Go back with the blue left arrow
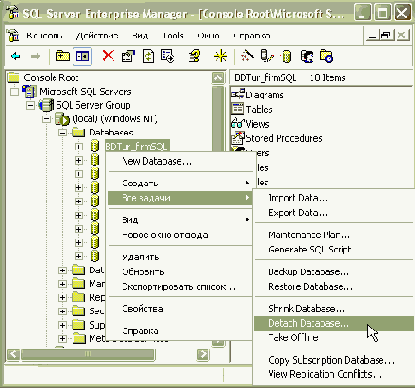 tap(15, 56)
